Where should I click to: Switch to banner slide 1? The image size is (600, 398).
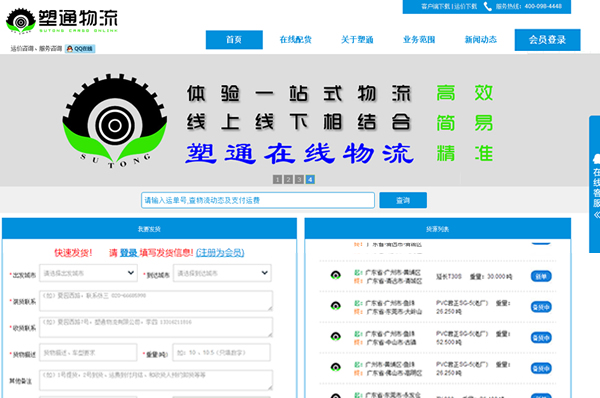point(277,179)
